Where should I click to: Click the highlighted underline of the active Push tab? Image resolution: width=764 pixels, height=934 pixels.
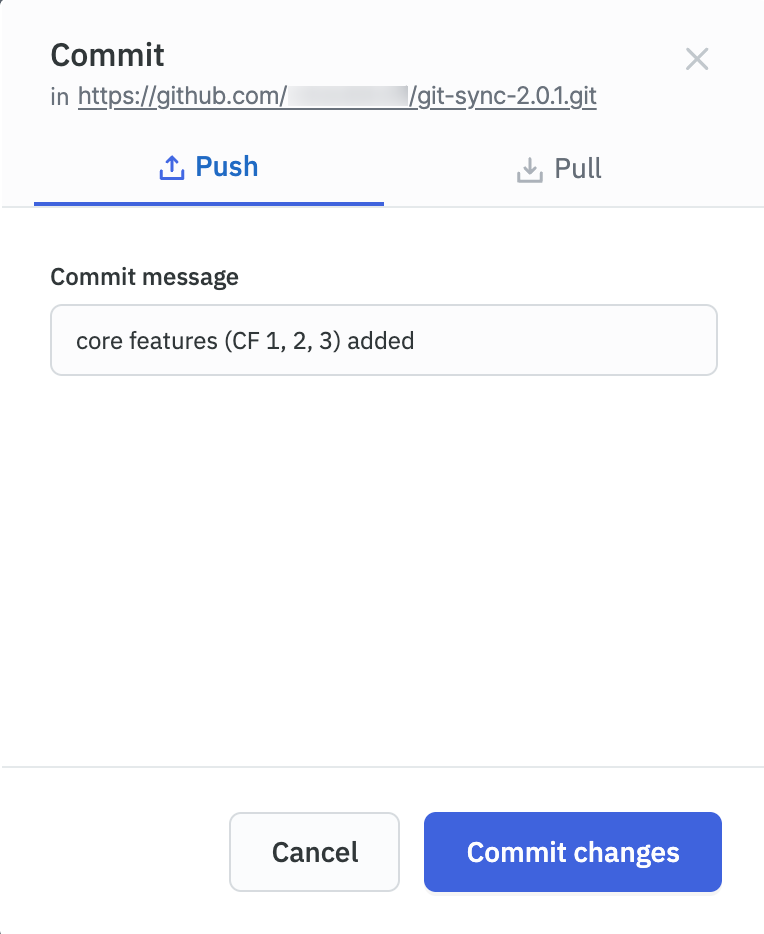click(x=209, y=203)
